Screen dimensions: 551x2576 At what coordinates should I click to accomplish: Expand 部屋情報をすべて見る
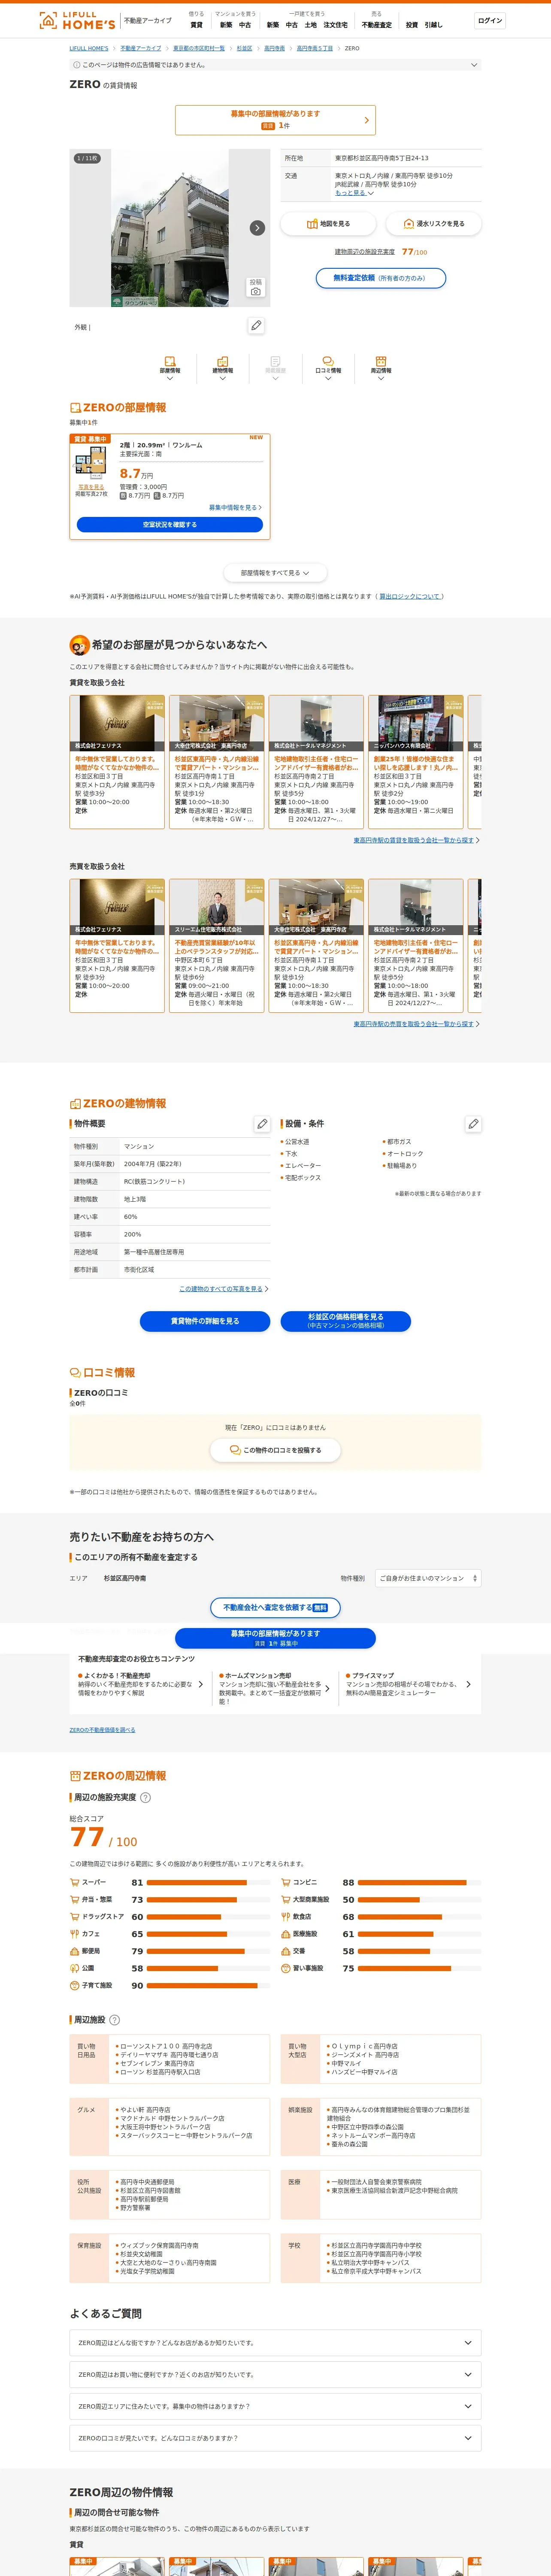[x=275, y=573]
